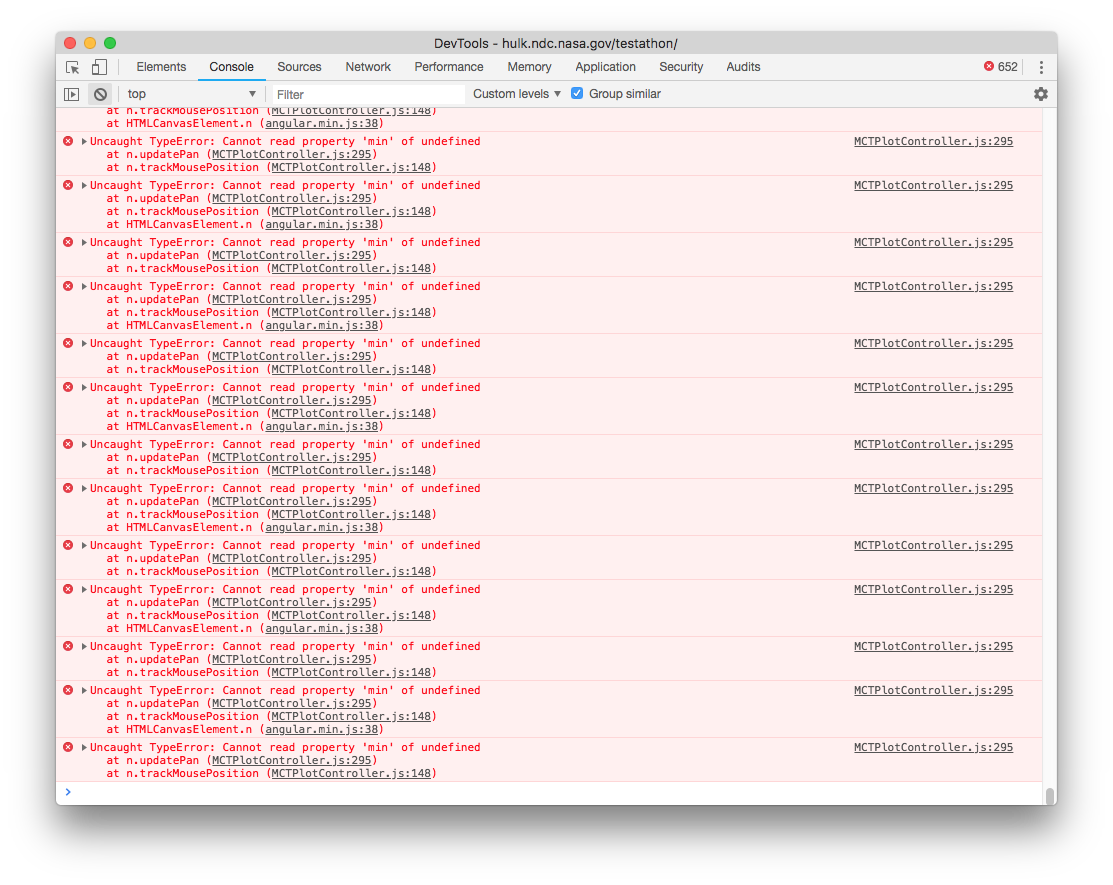The width and height of the screenshot is (1113, 885).
Task: Switch to the Sources tab
Action: coord(299,66)
